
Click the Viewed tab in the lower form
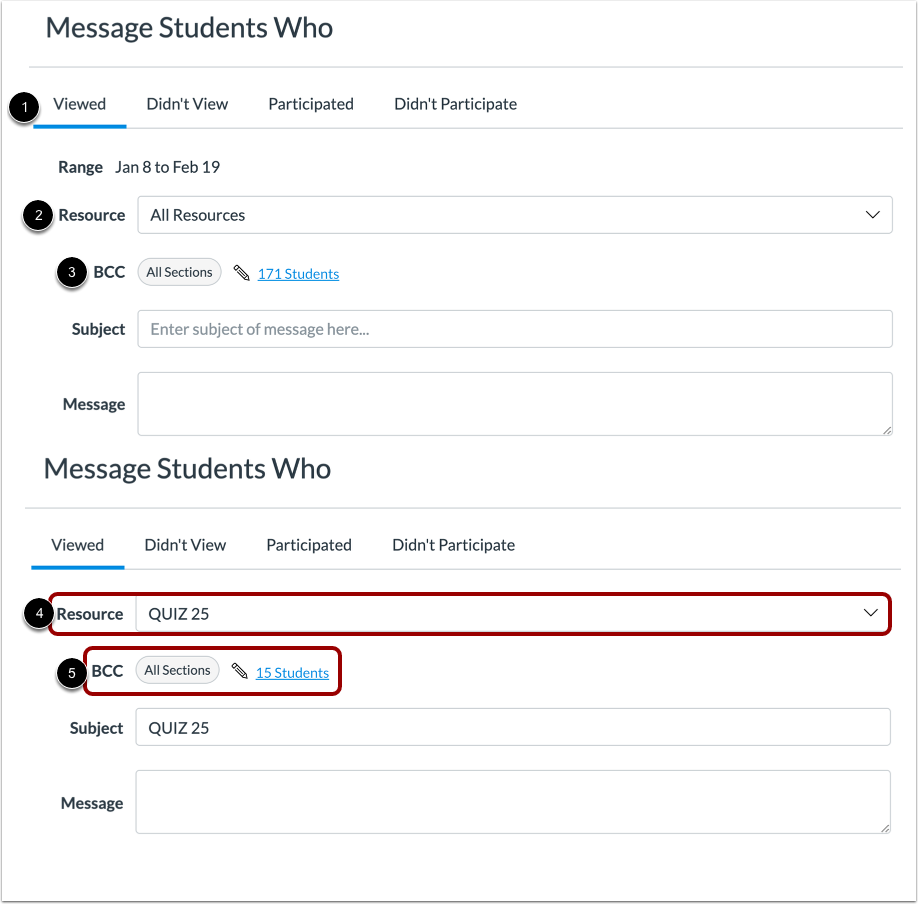pyautogui.click(x=77, y=545)
